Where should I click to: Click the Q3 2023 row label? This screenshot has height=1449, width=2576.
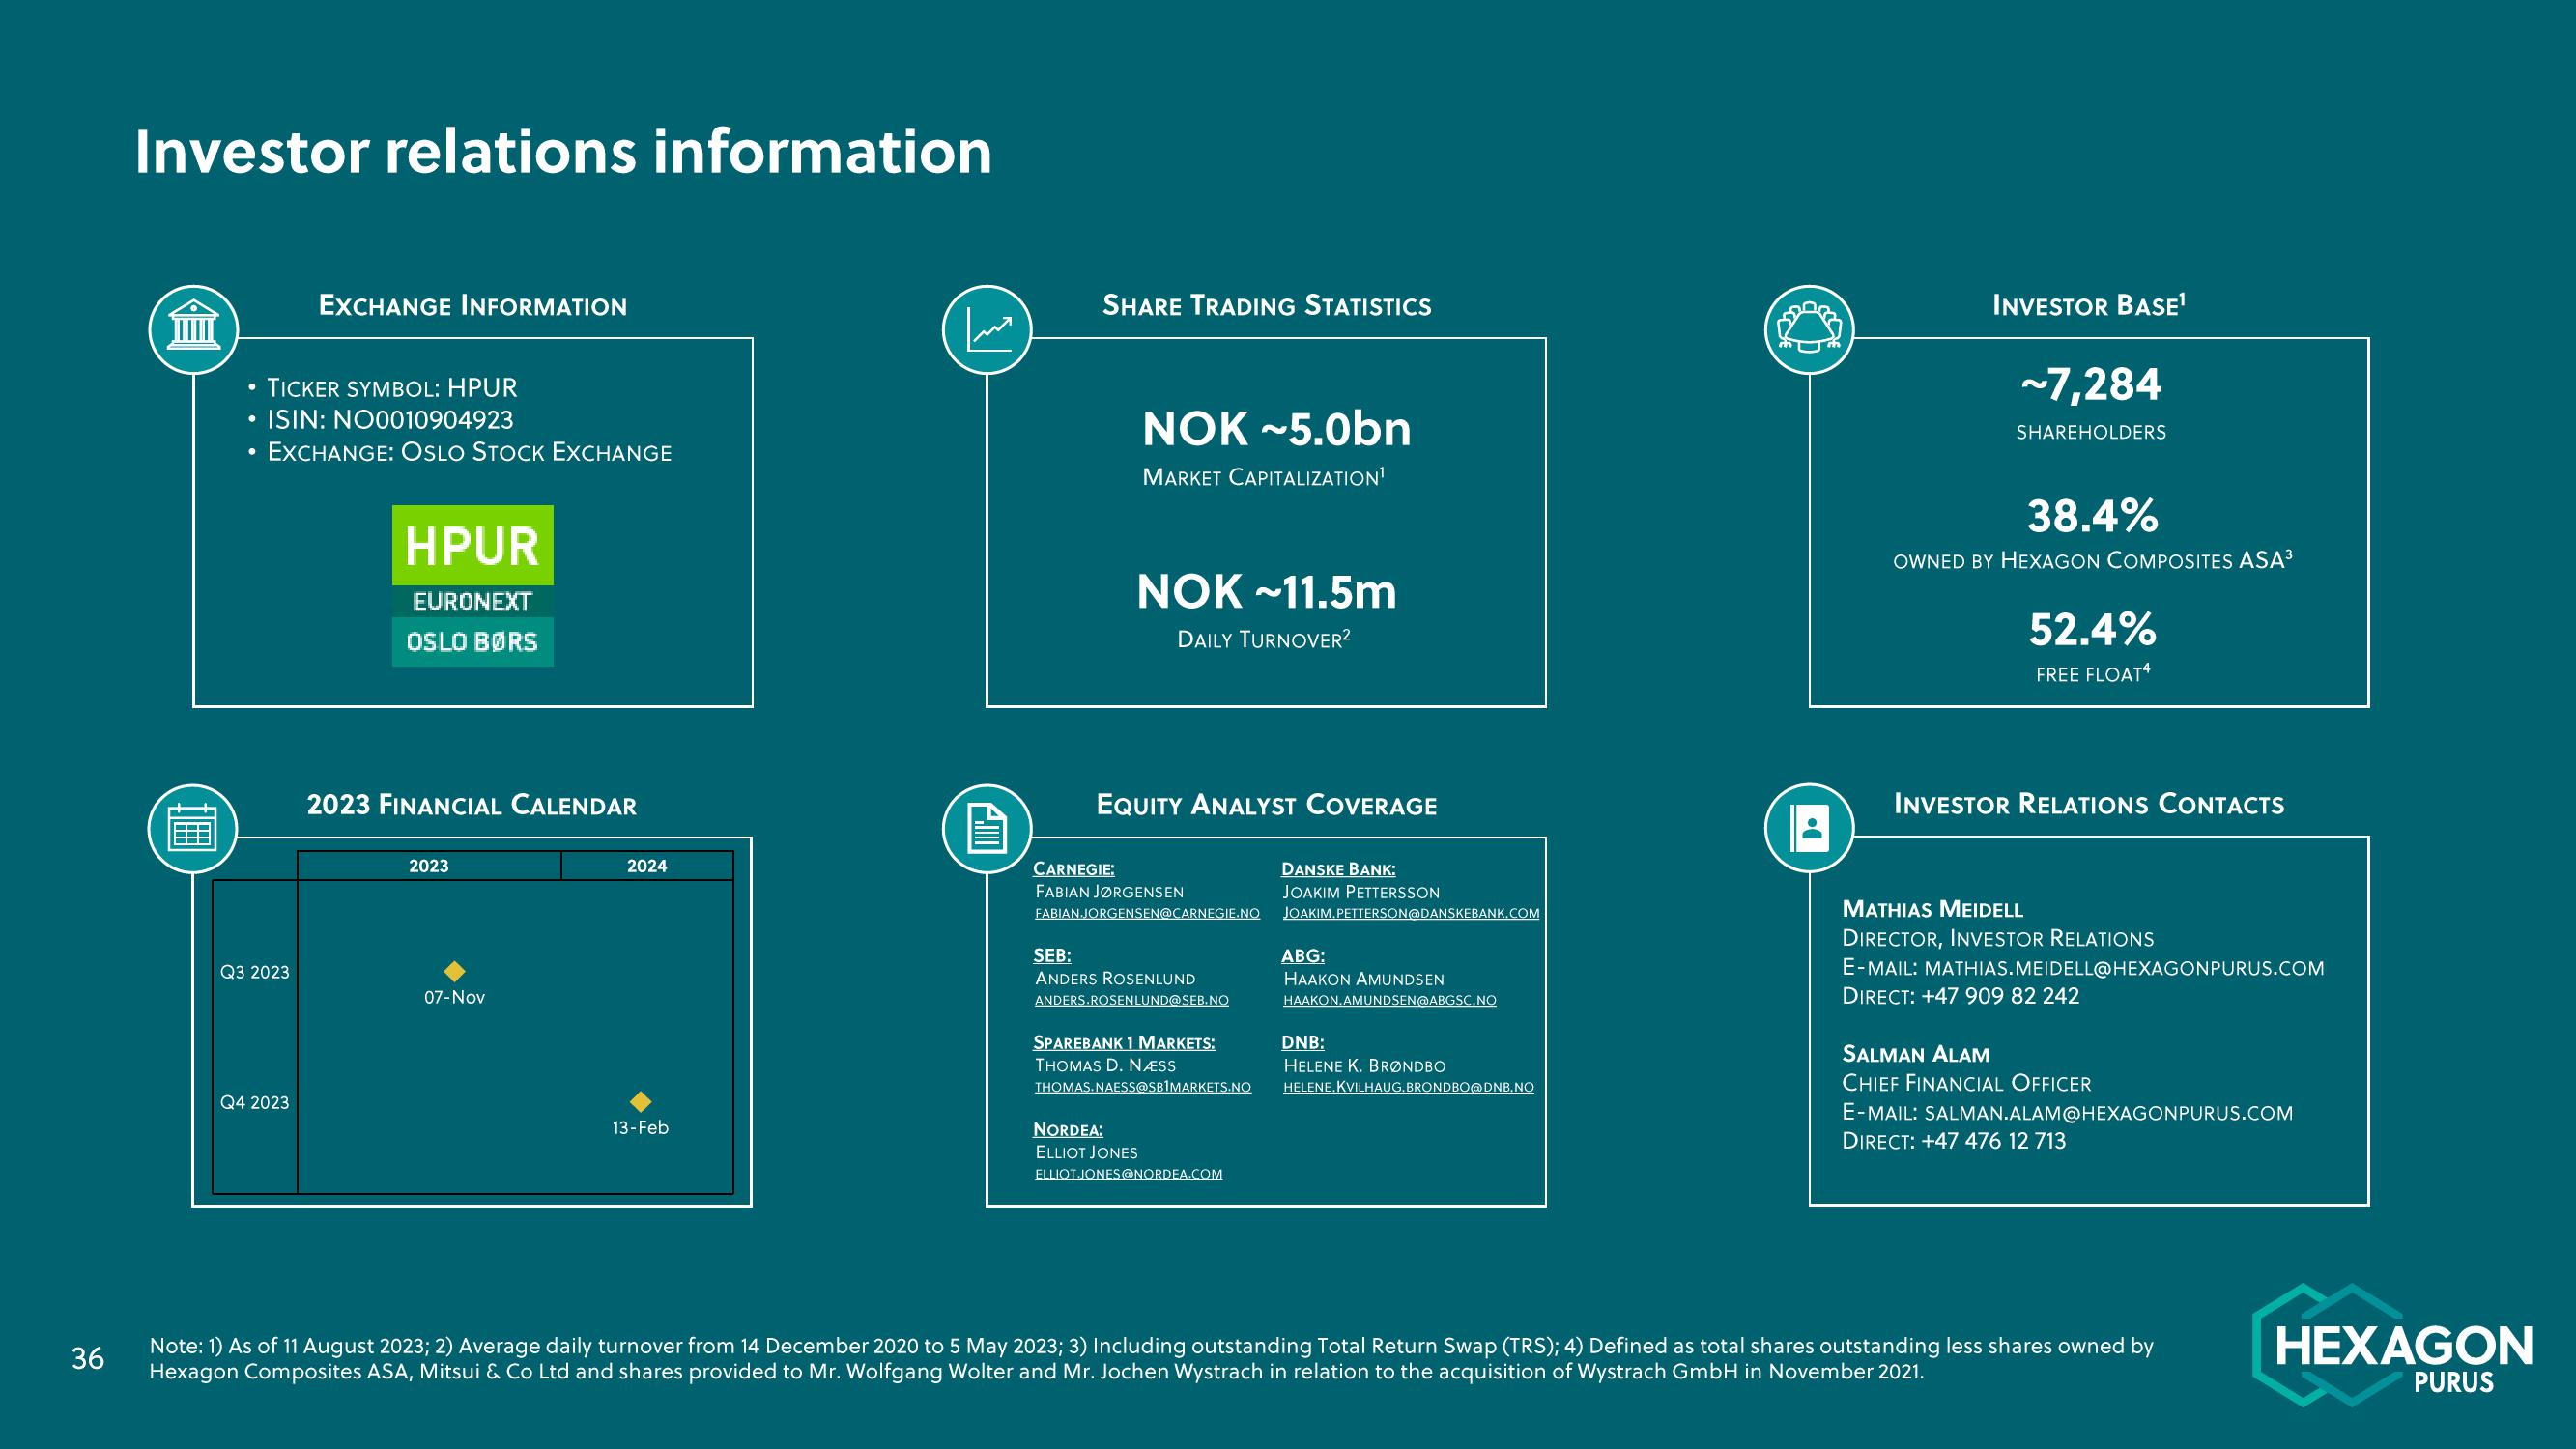[254, 972]
